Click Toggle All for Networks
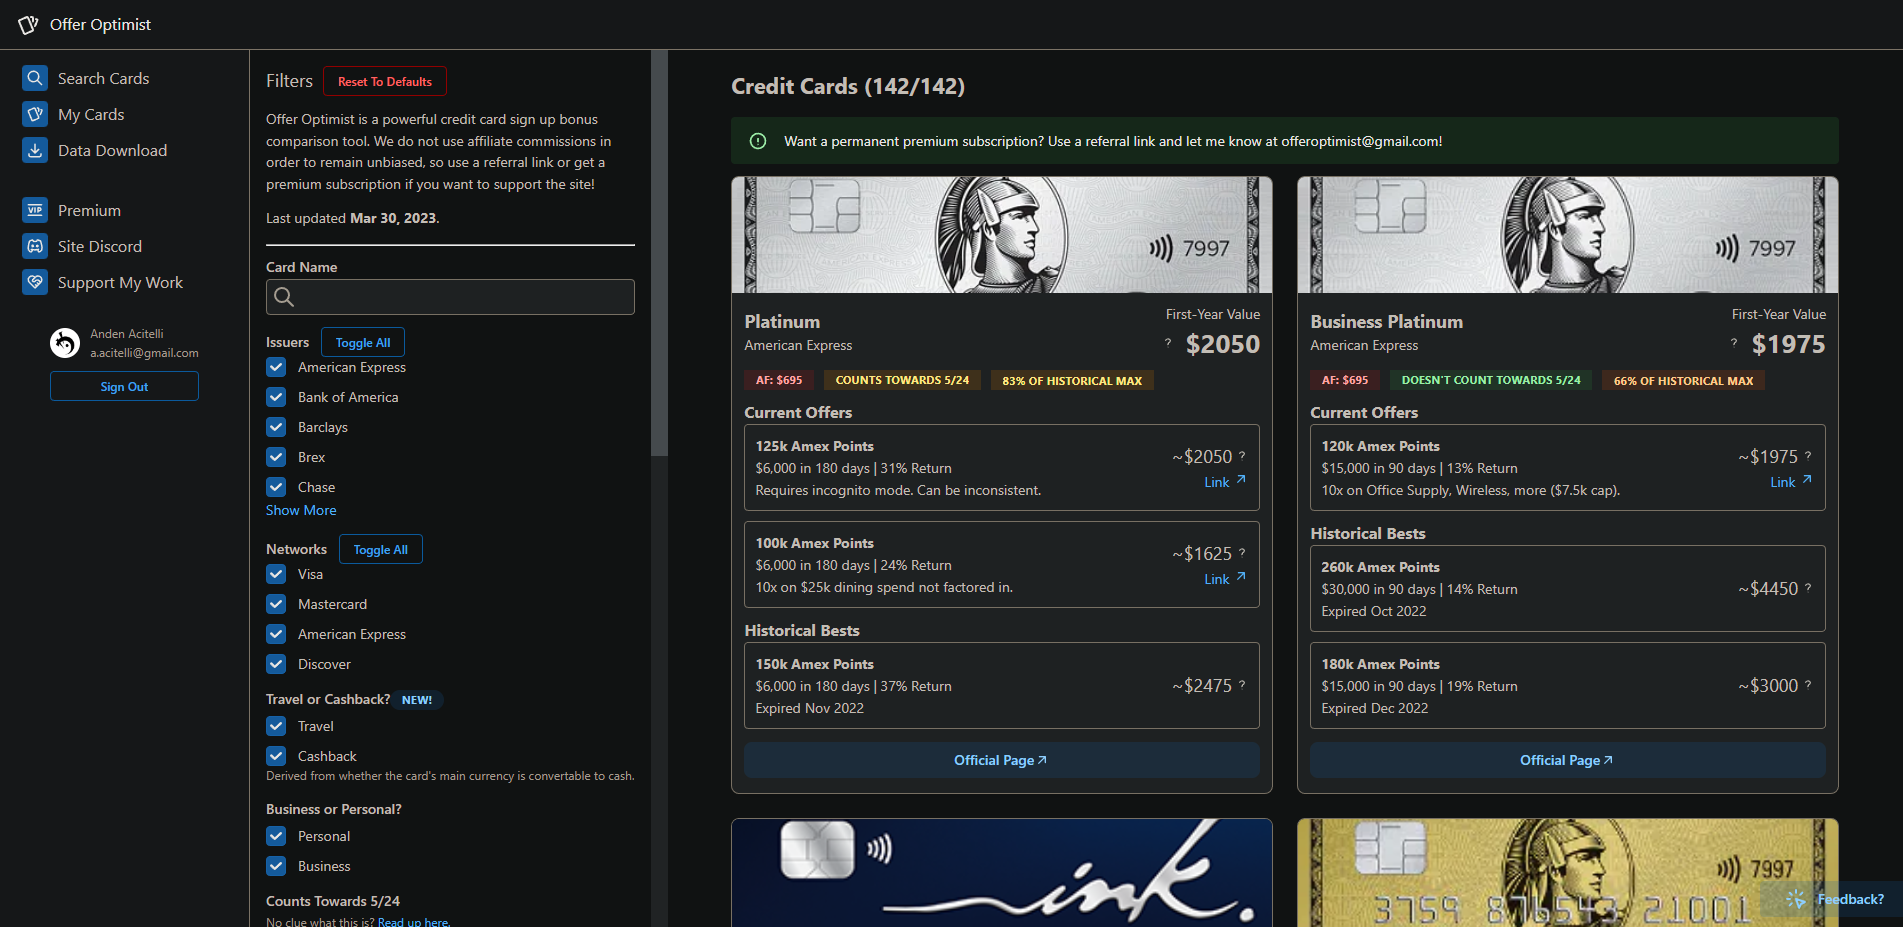 coord(381,549)
